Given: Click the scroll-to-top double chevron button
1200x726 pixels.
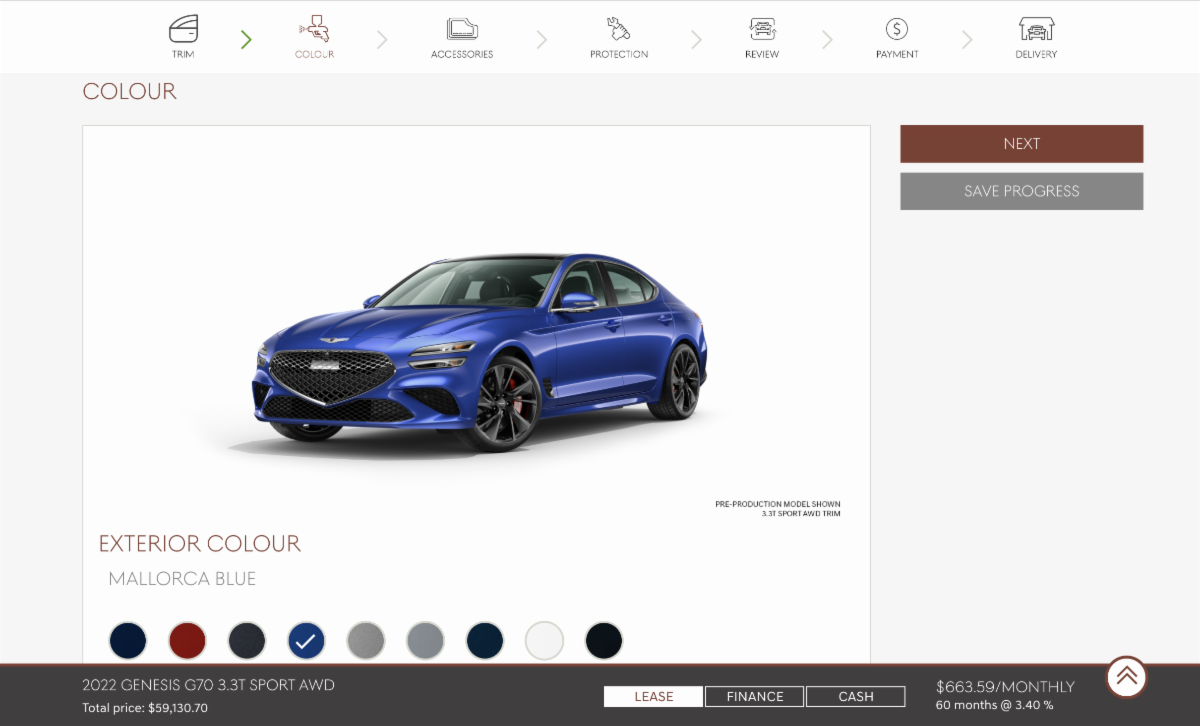Looking at the screenshot, I should tap(1127, 677).
